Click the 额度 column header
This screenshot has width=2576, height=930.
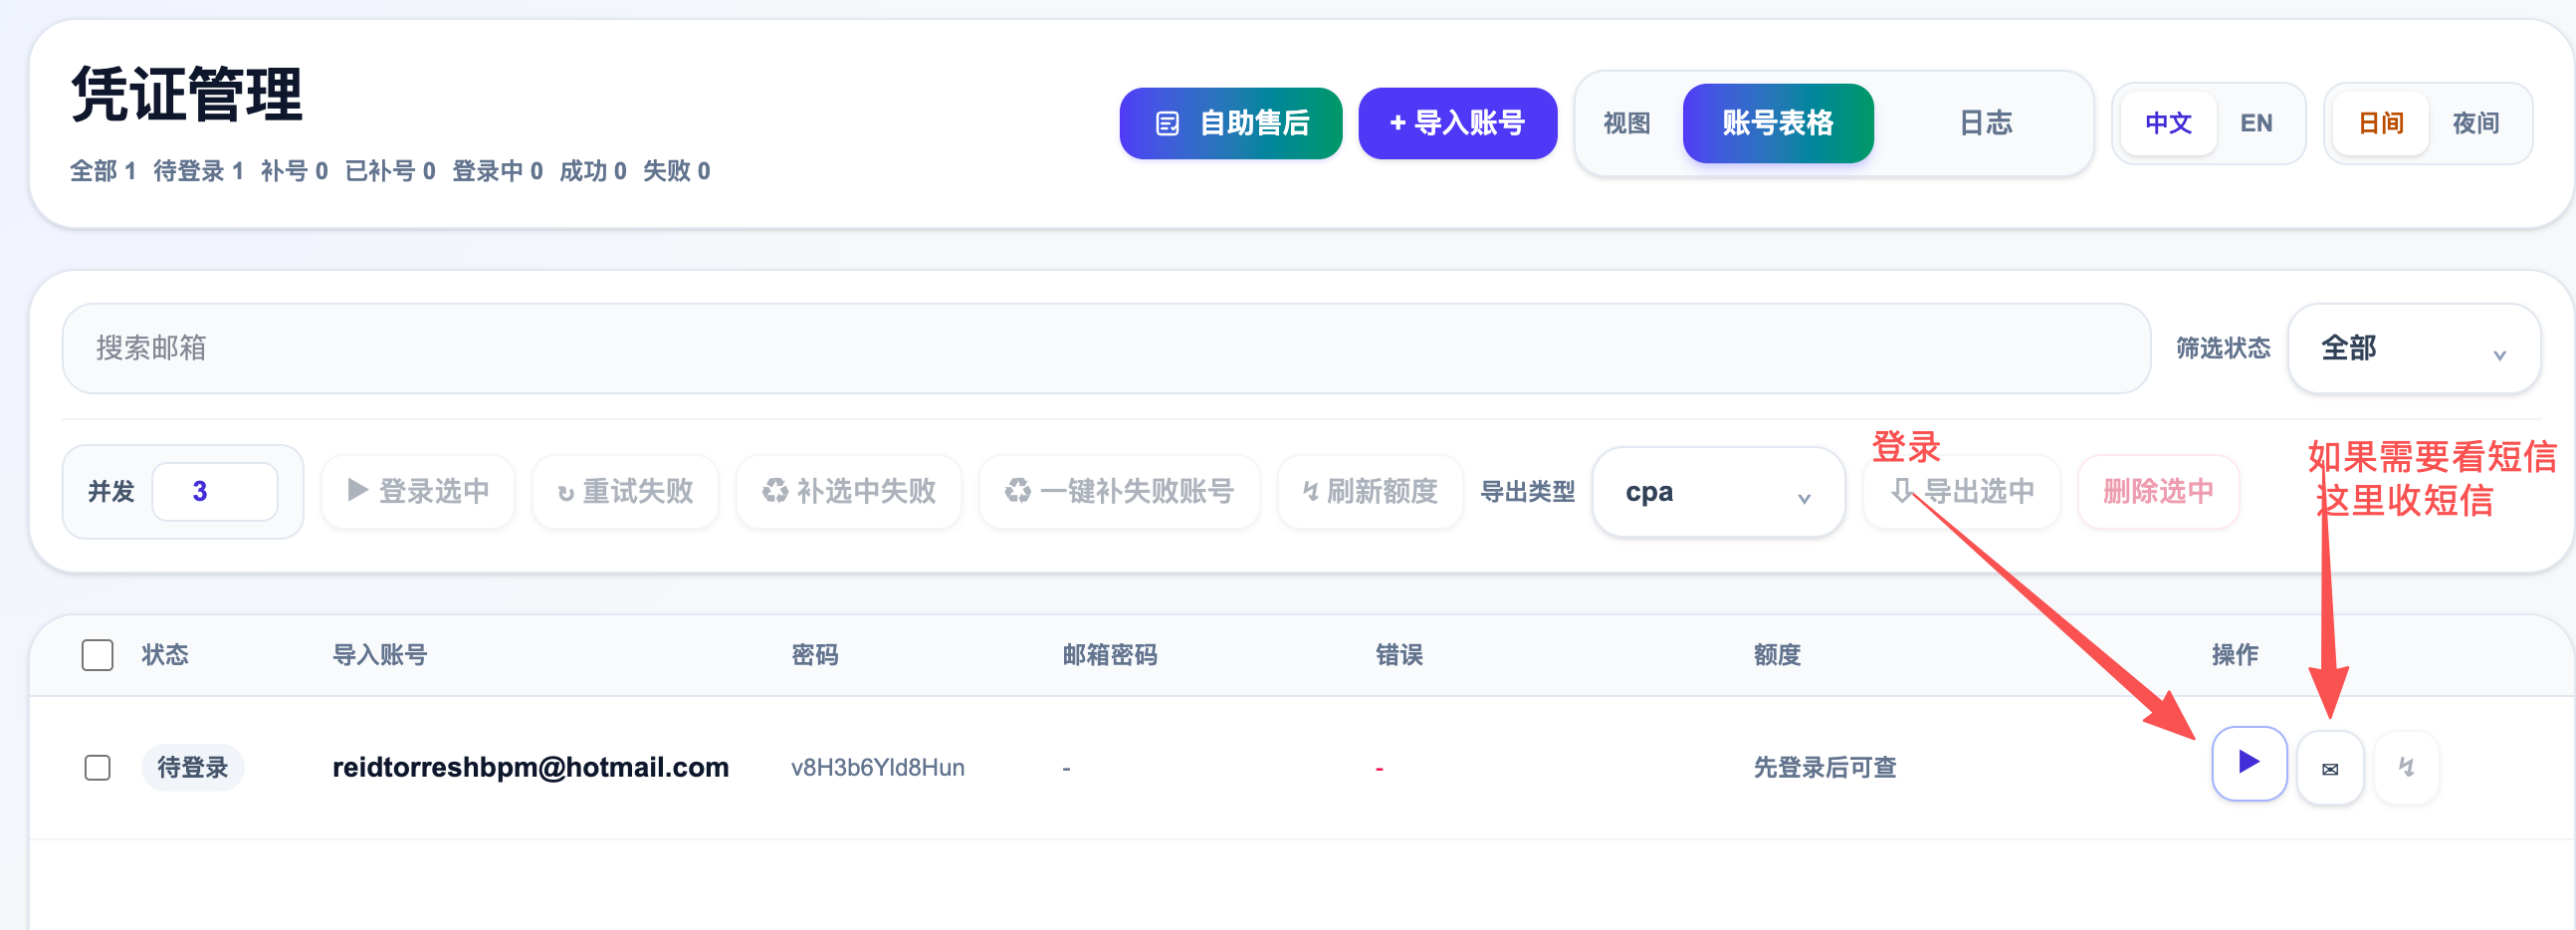(1776, 655)
